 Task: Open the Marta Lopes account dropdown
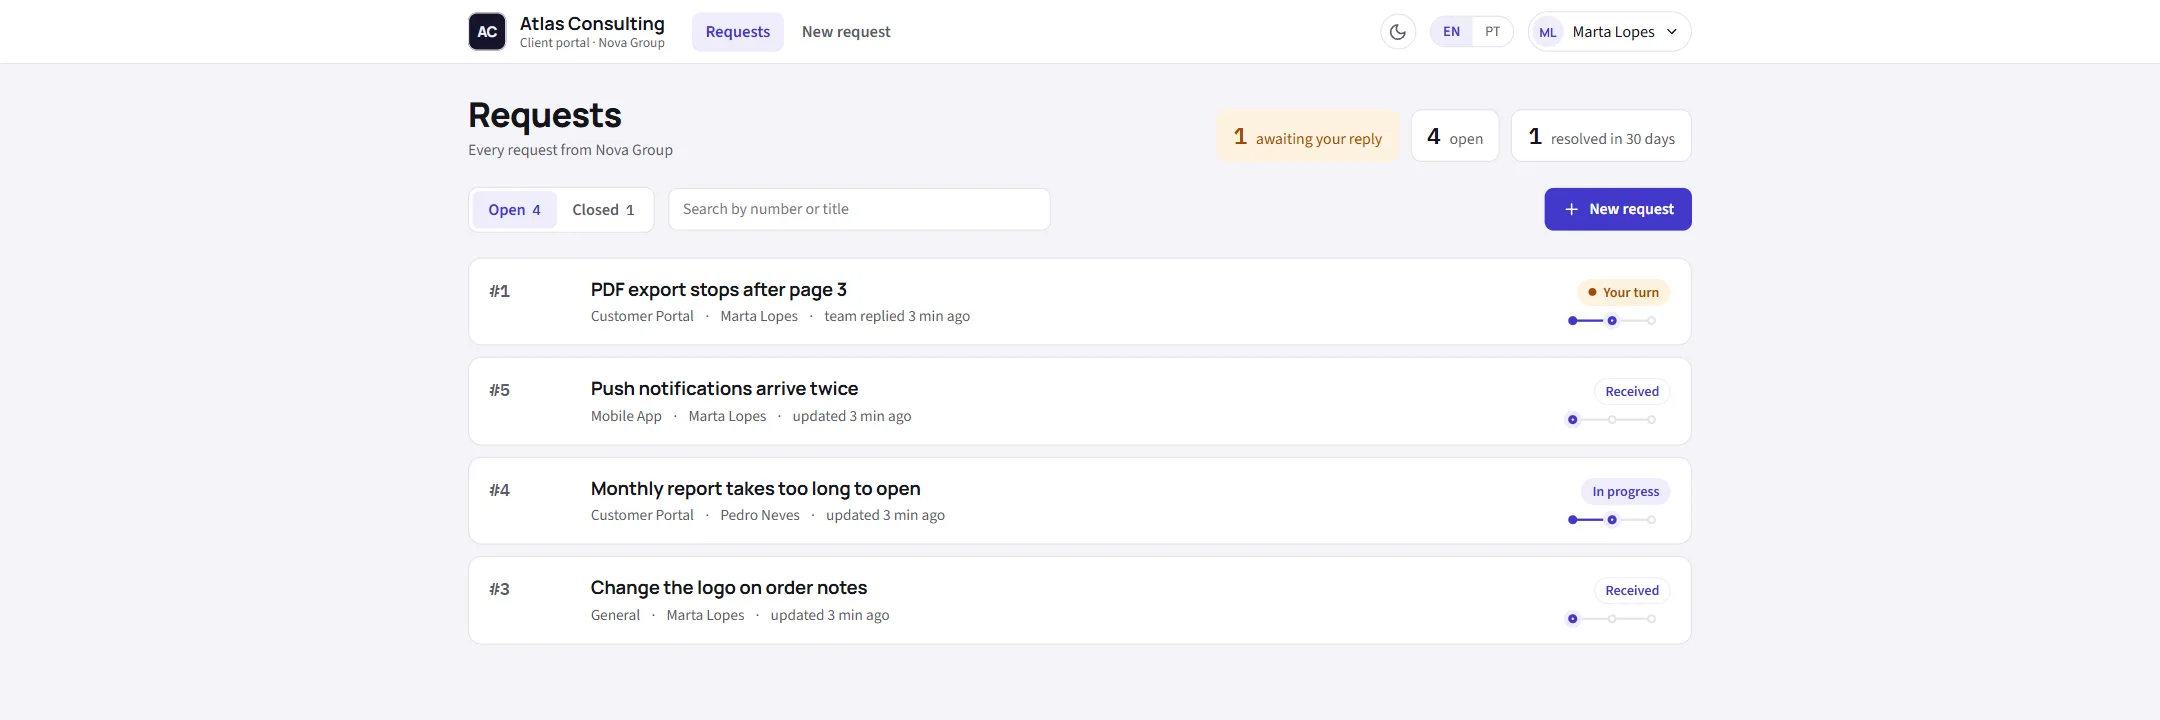(1610, 32)
